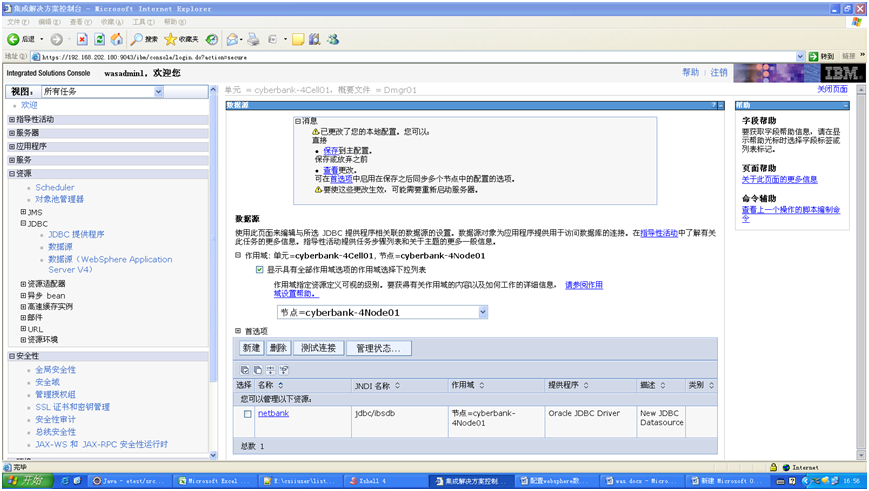The image size is (869, 491).
Task: Expand the 应用程序 section
Action: pos(12,146)
